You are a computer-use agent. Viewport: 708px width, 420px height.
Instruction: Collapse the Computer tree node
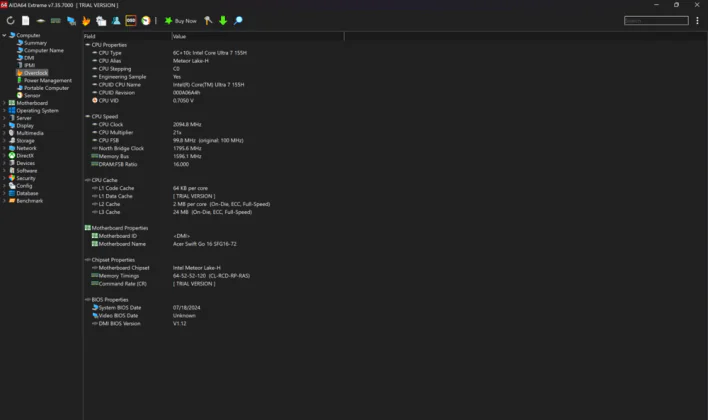[x=4, y=35]
